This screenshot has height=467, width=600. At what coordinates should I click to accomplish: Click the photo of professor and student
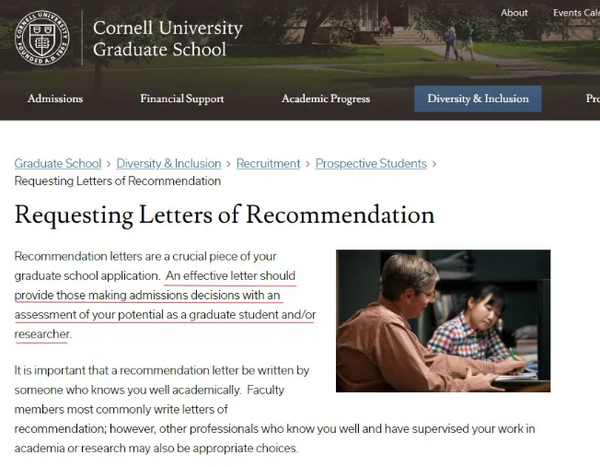tap(443, 321)
